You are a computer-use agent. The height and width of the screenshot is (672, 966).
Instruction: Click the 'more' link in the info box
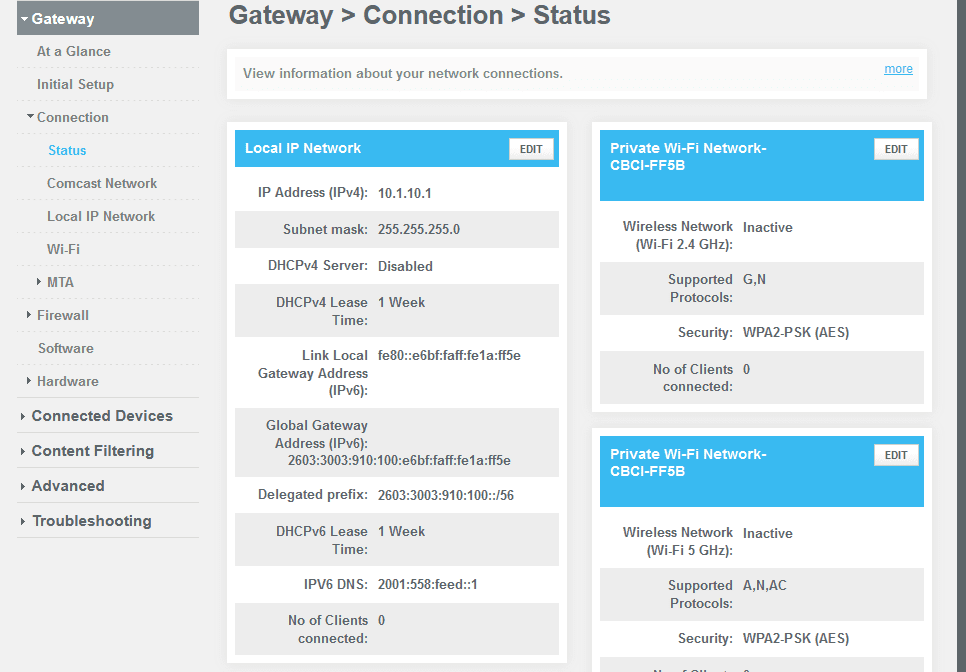coord(898,69)
